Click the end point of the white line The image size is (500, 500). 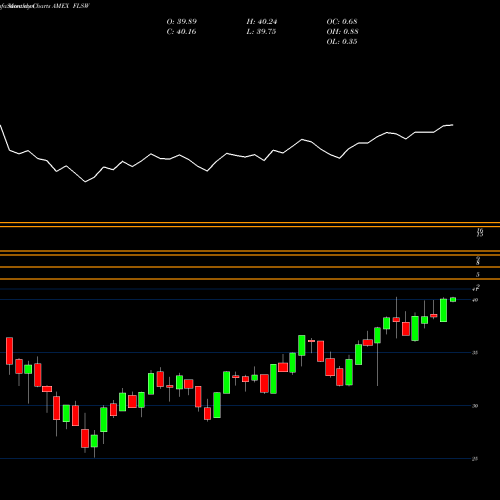coord(453,125)
